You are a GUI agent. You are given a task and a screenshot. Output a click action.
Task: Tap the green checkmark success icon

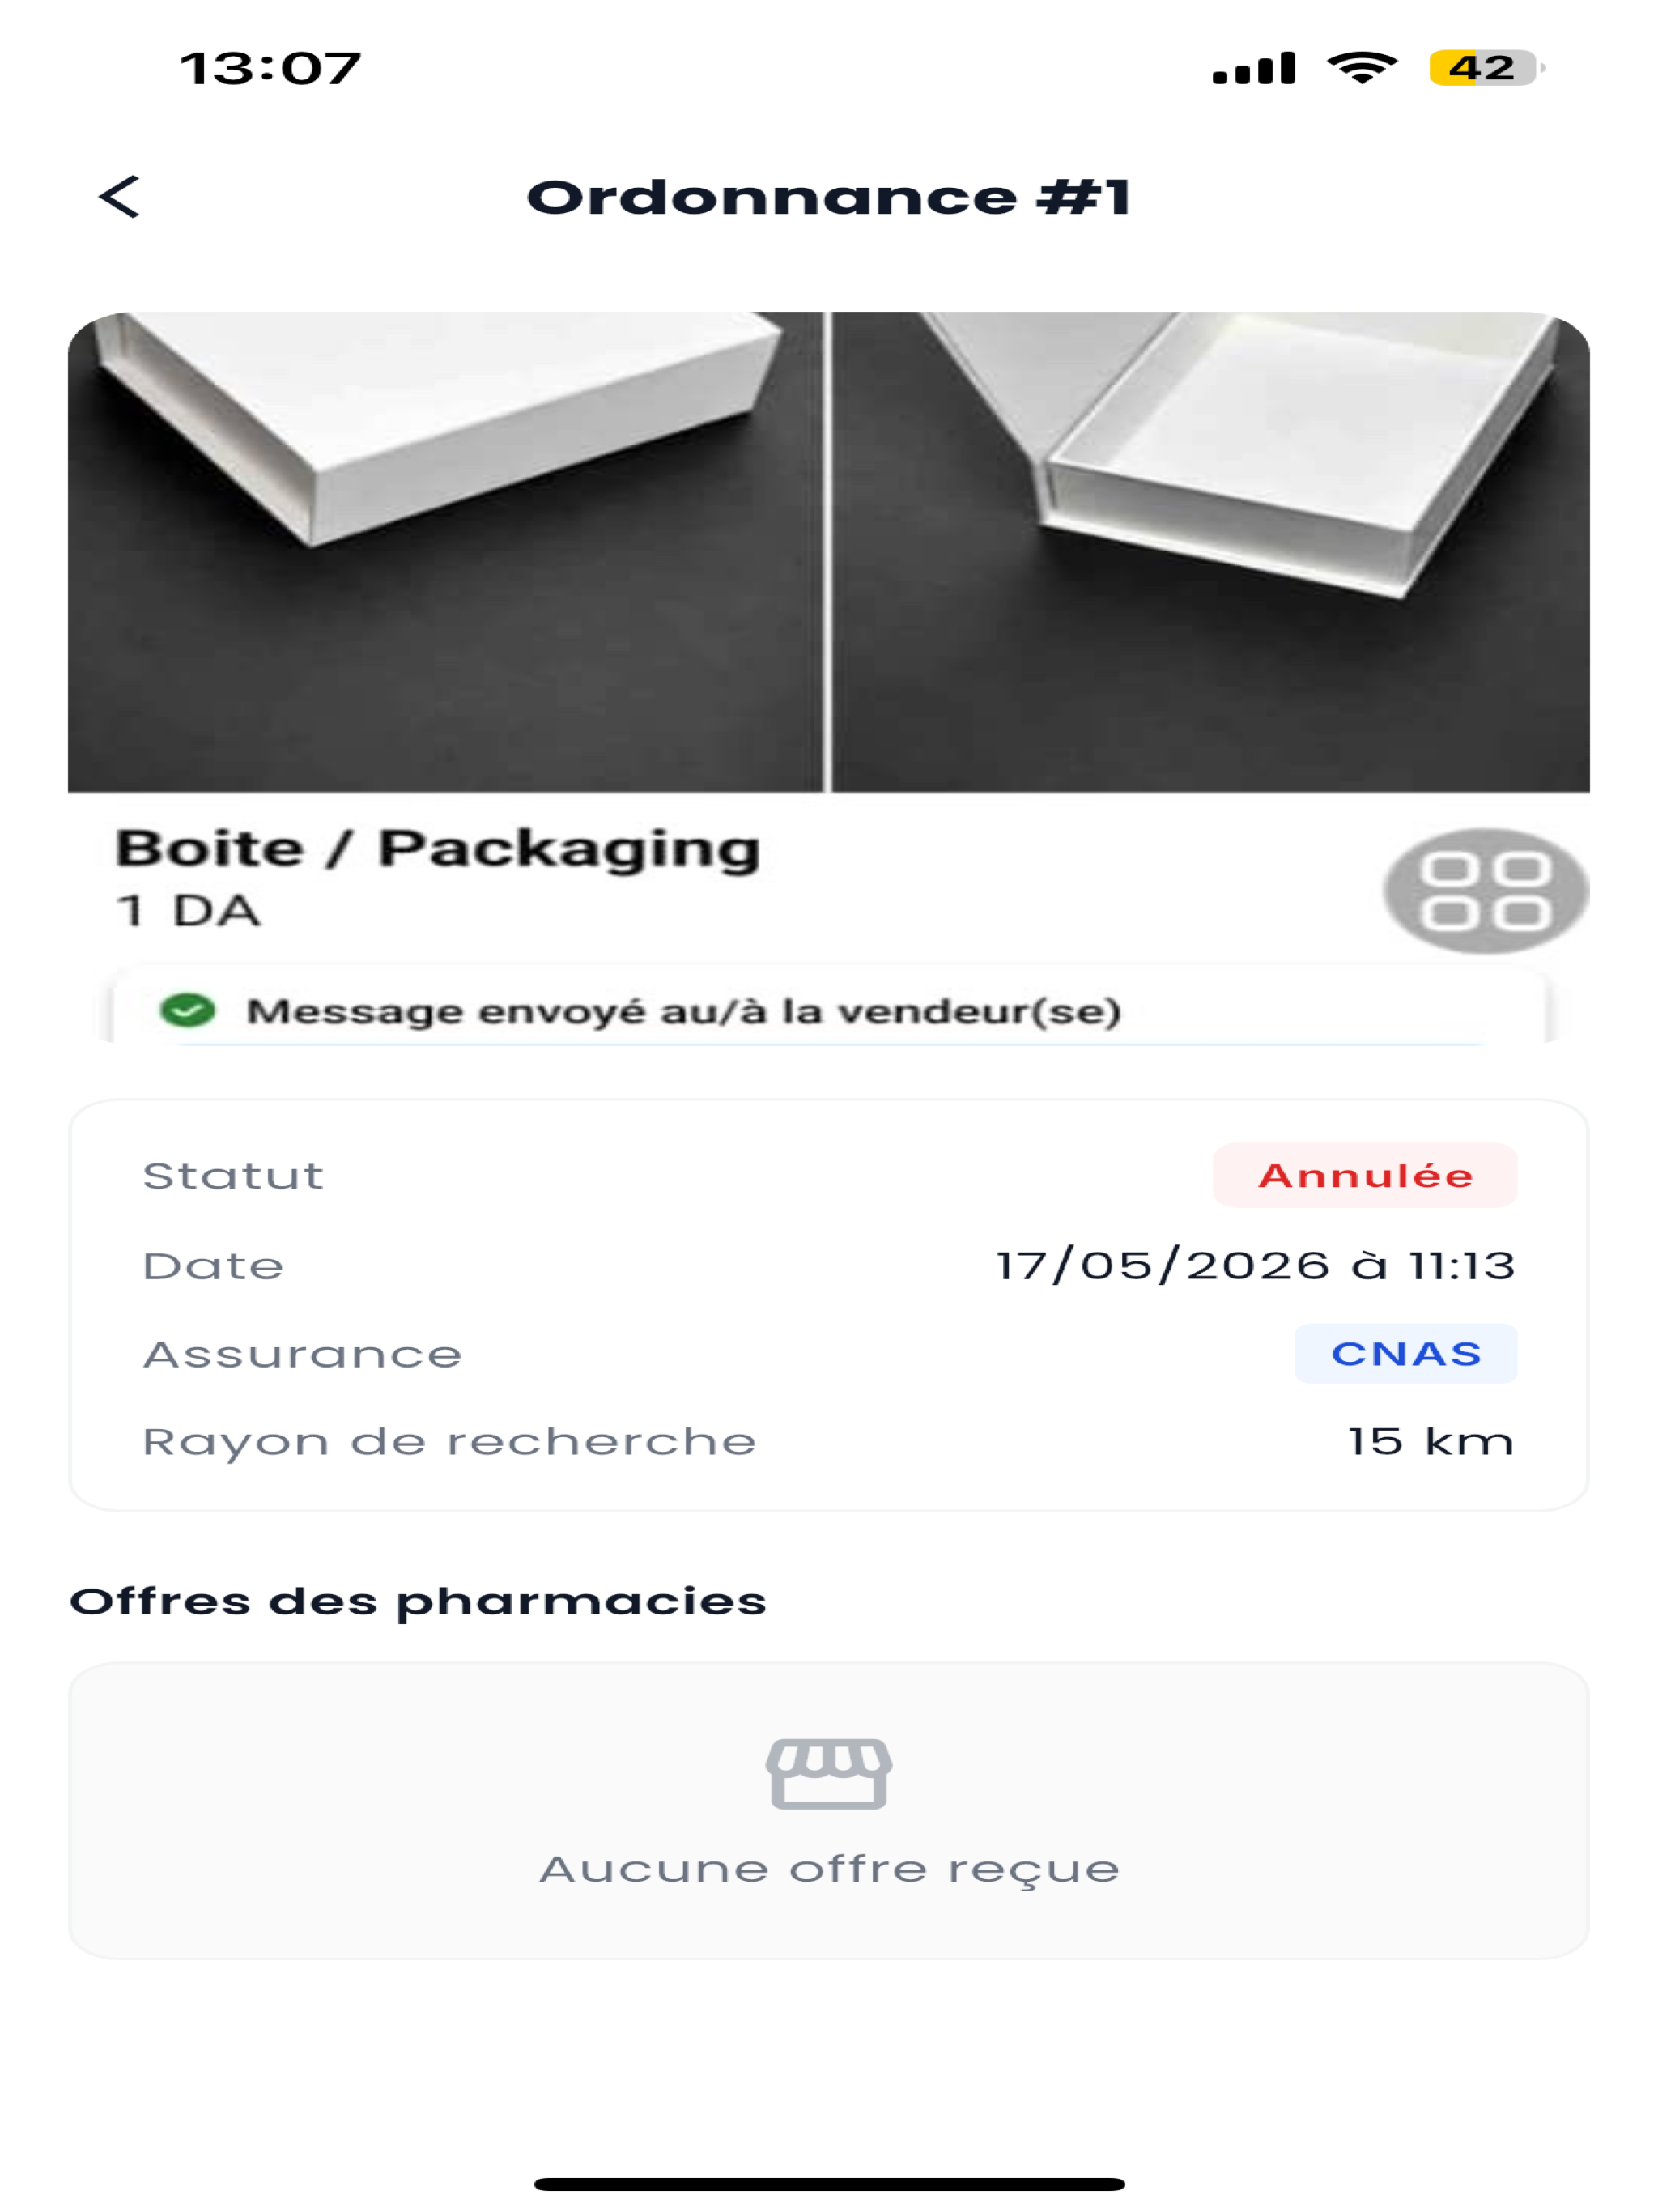pyautogui.click(x=188, y=1010)
